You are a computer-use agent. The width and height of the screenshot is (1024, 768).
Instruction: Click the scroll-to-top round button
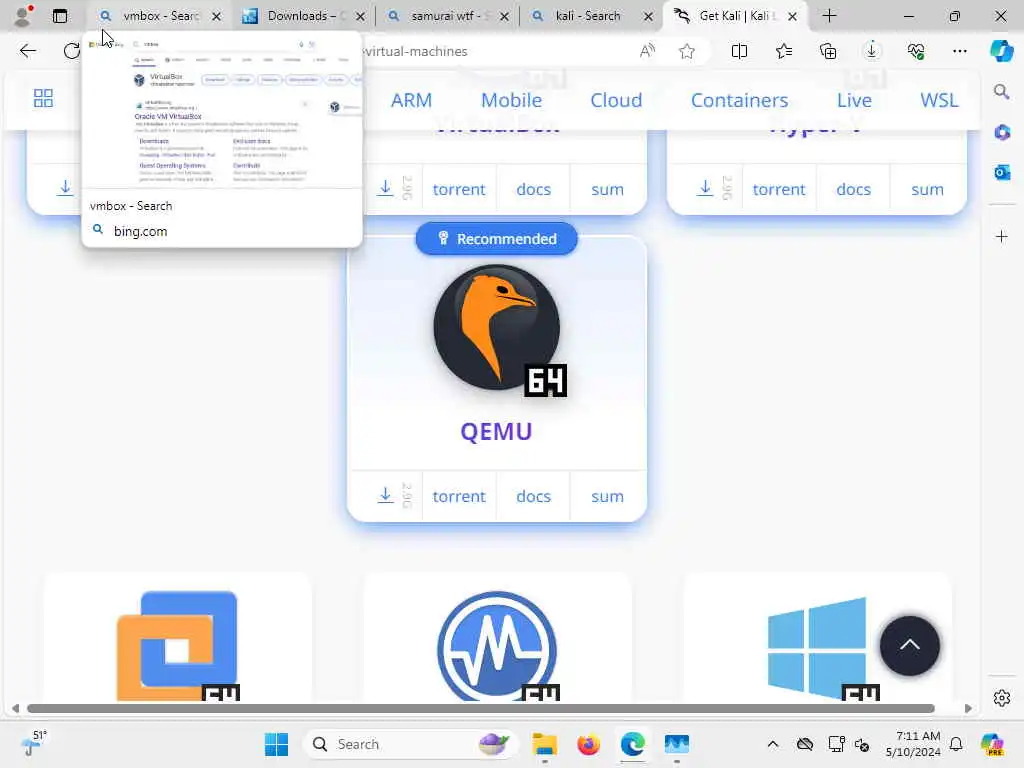[910, 646]
